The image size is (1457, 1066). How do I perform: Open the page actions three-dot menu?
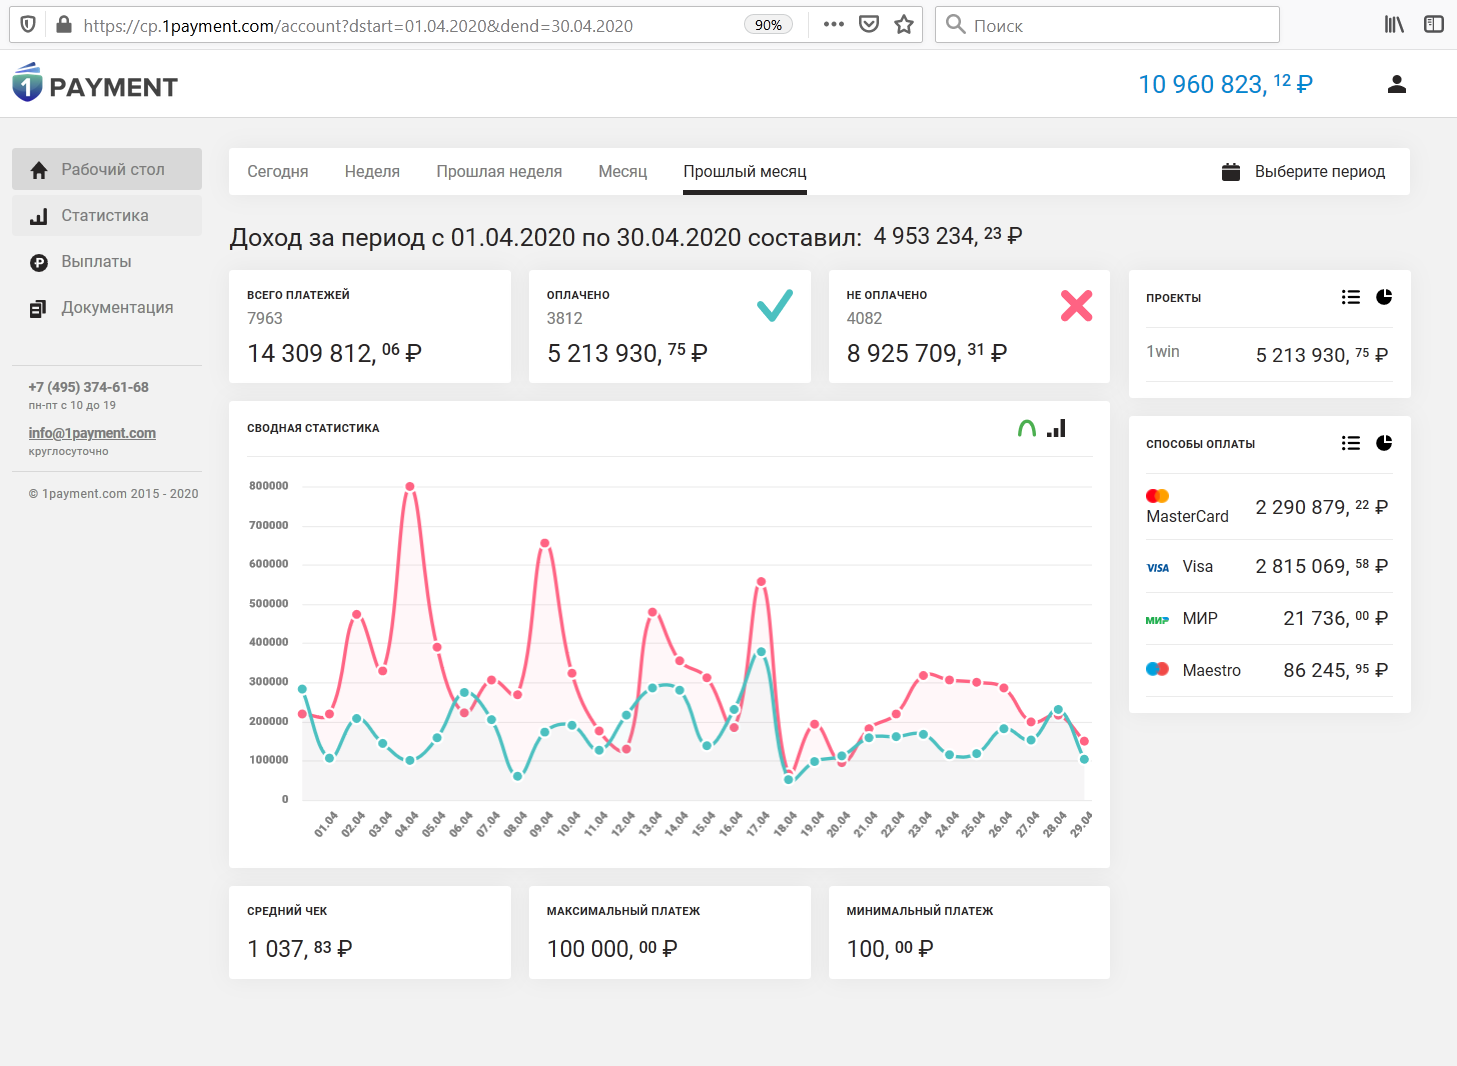[834, 24]
